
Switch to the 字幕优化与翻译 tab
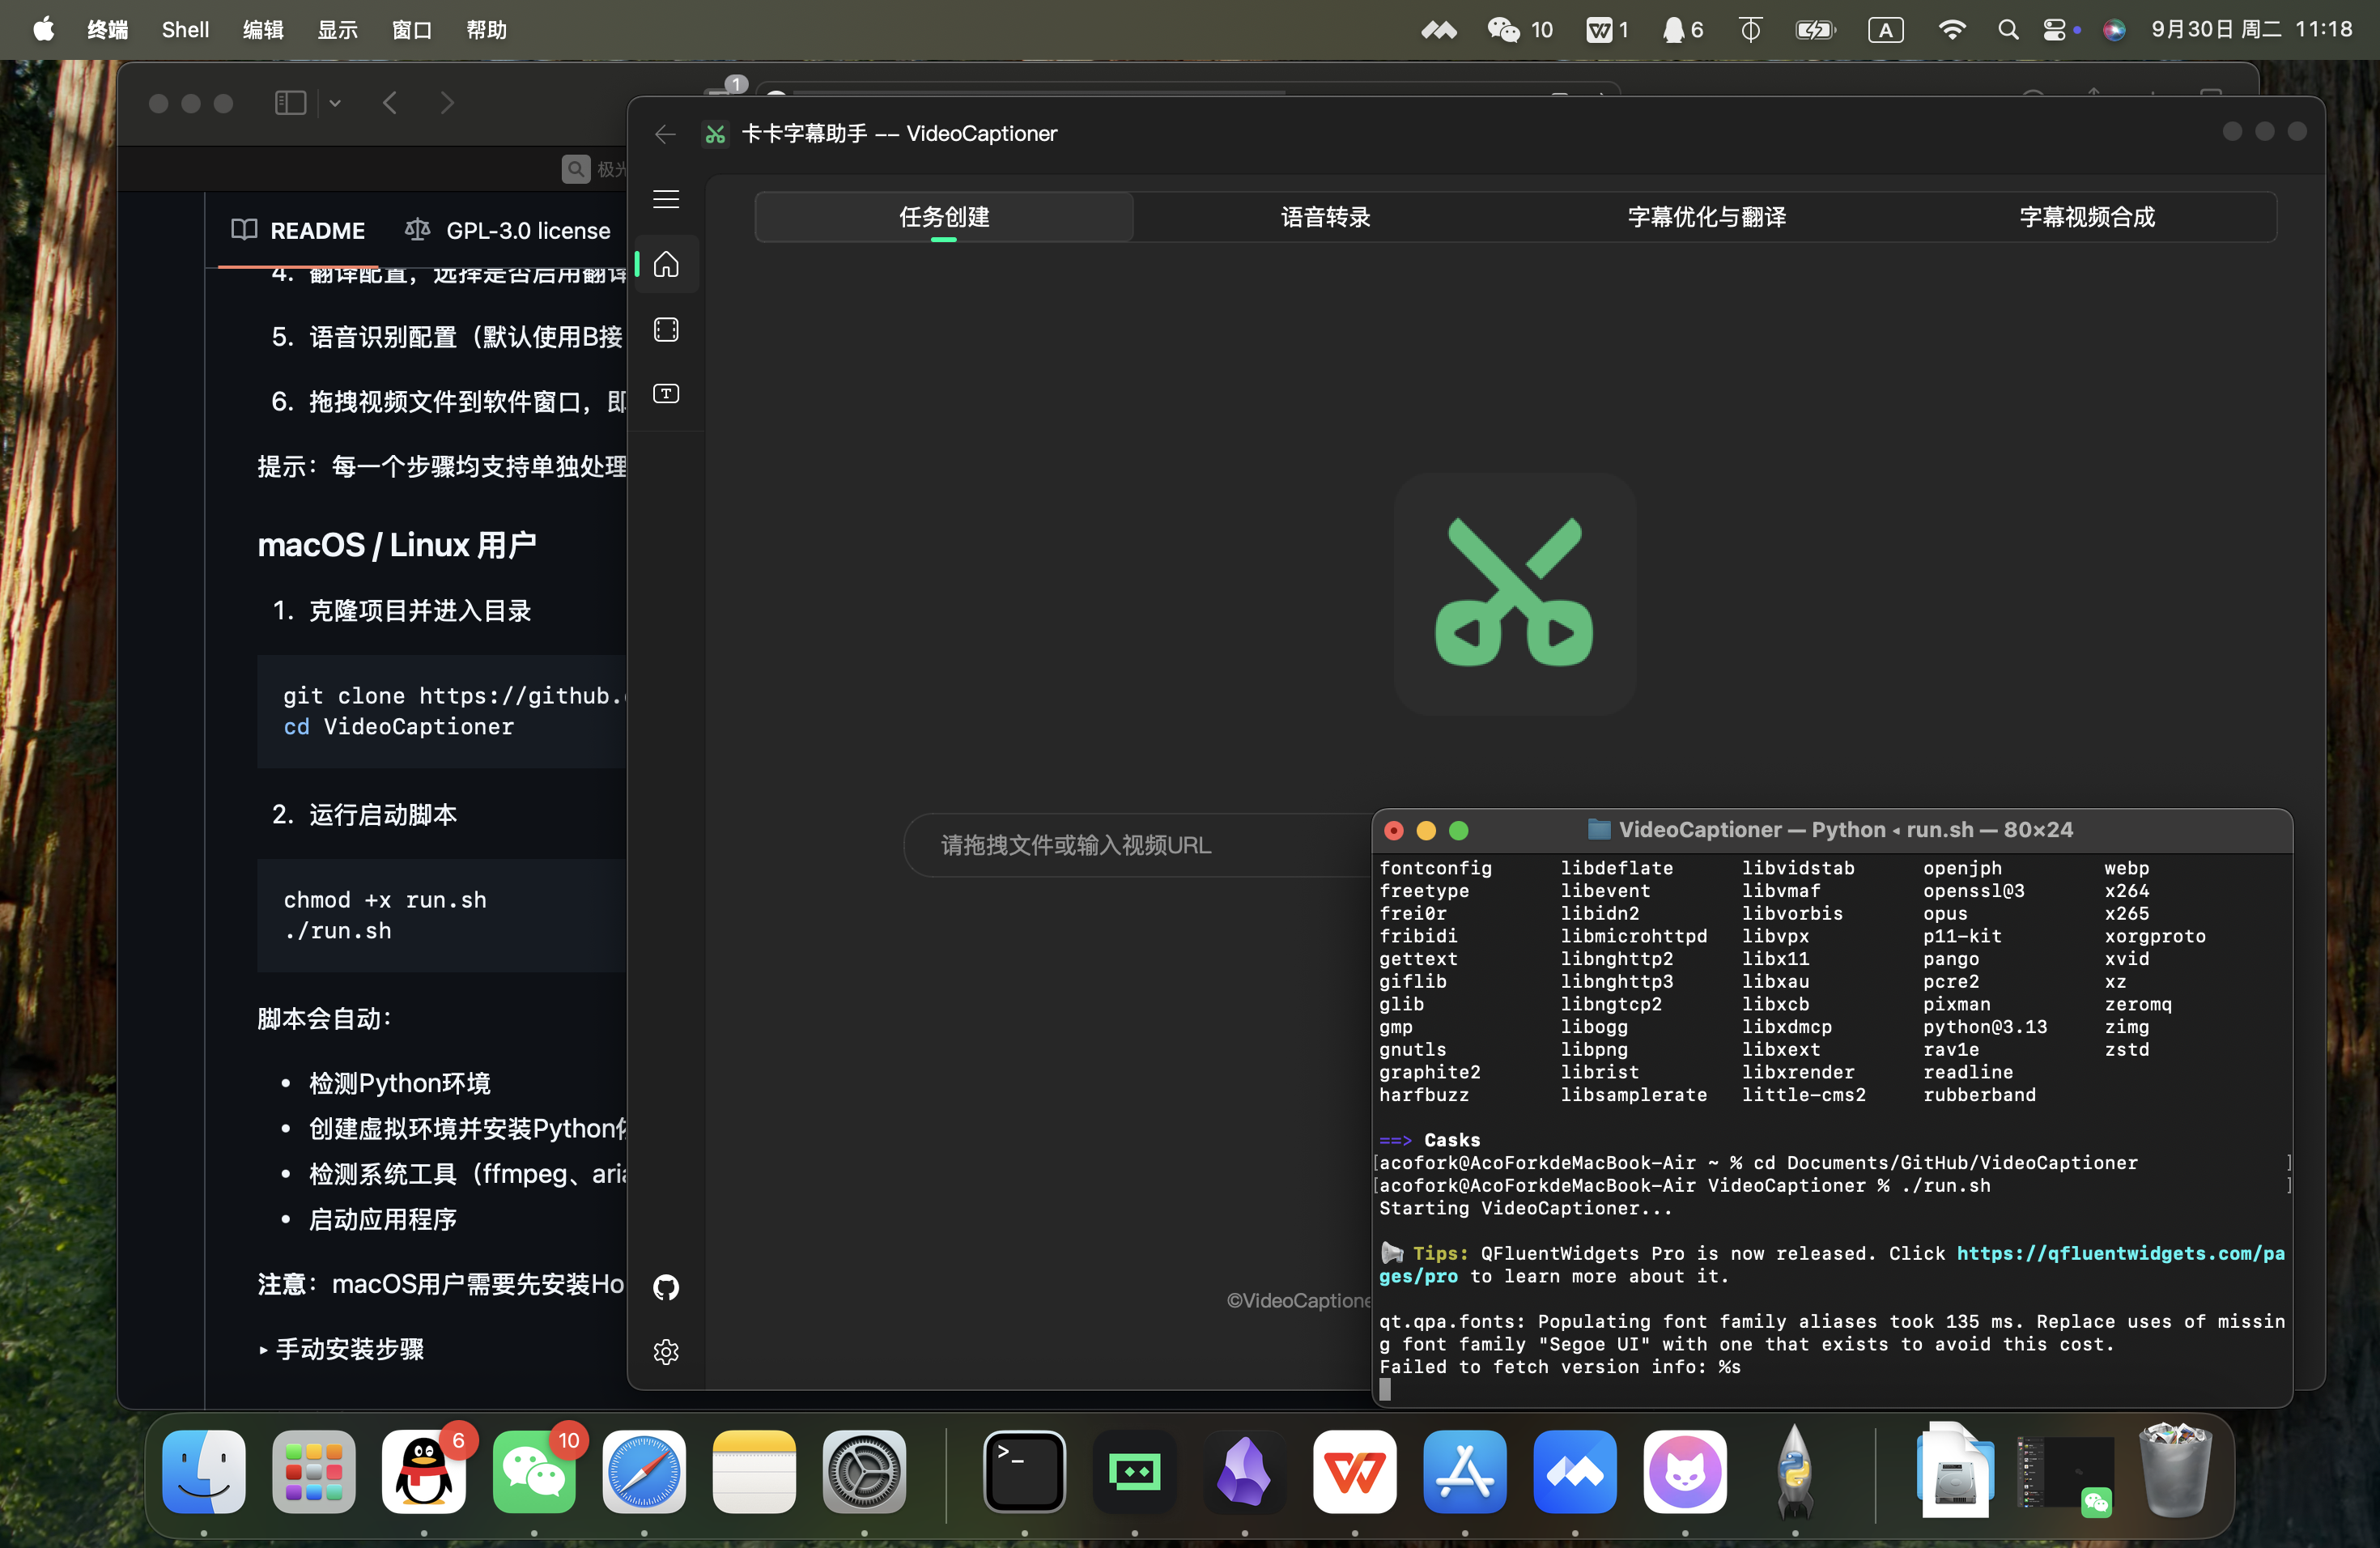tap(1706, 217)
